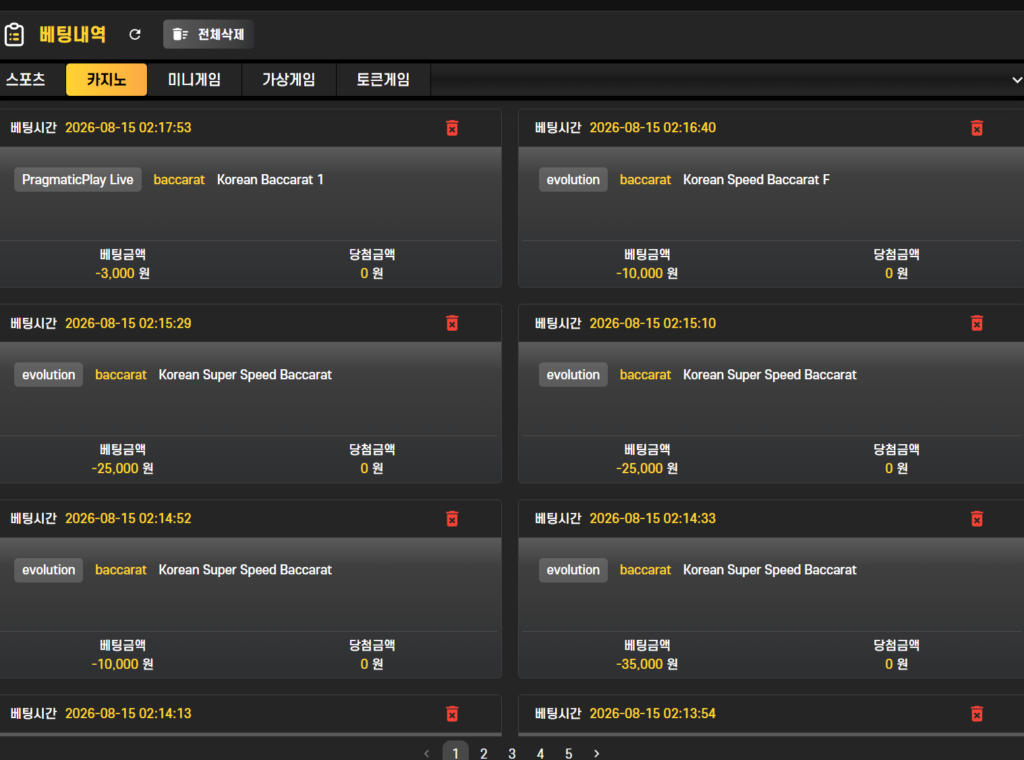The image size is (1024, 760).
Task: Go to the next page arrow
Action: pyautogui.click(x=596, y=753)
